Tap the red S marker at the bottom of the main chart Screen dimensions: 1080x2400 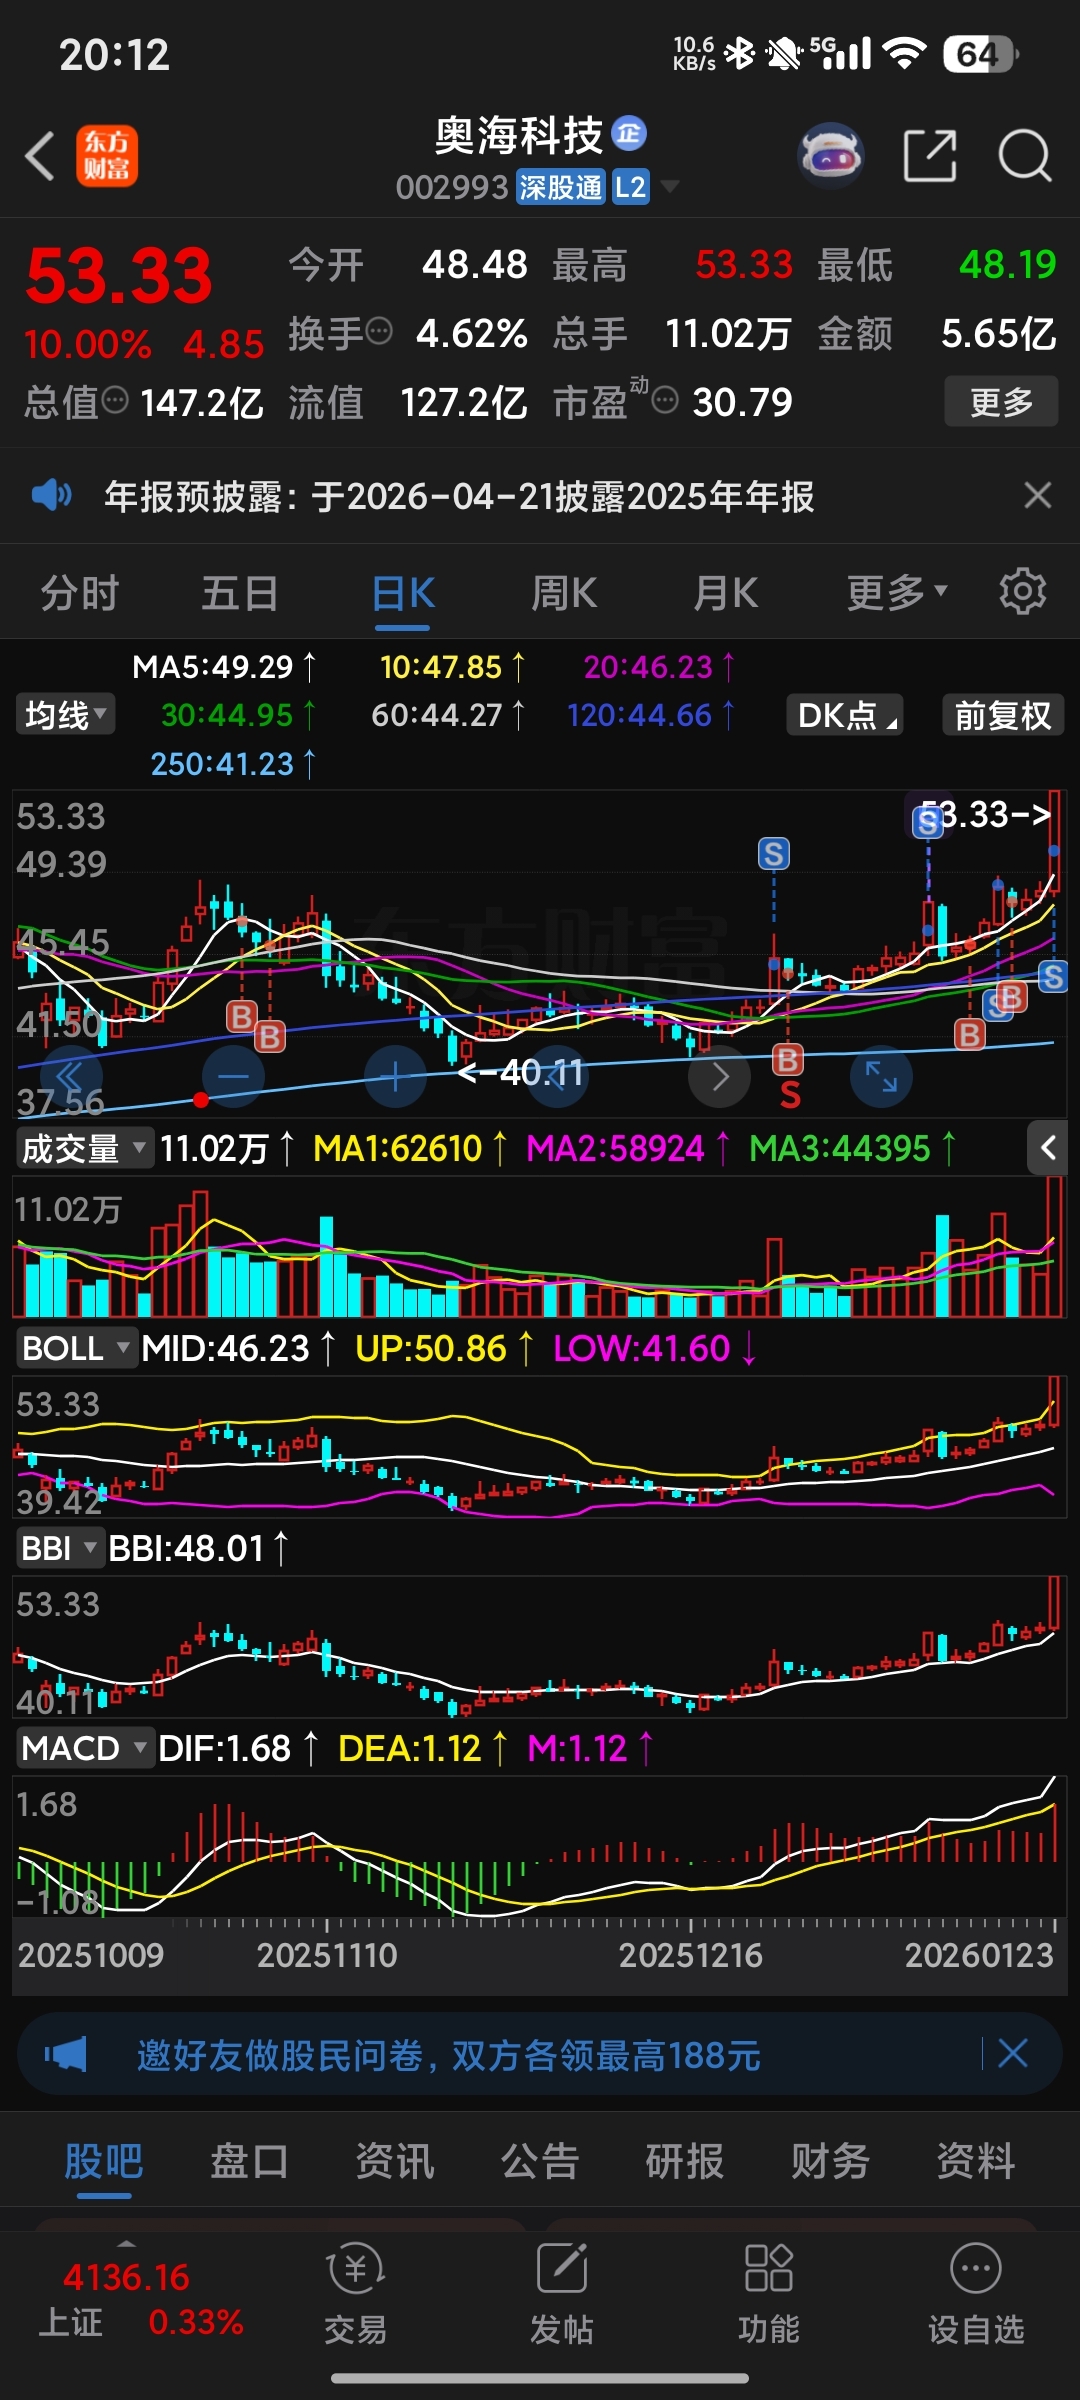[790, 1096]
